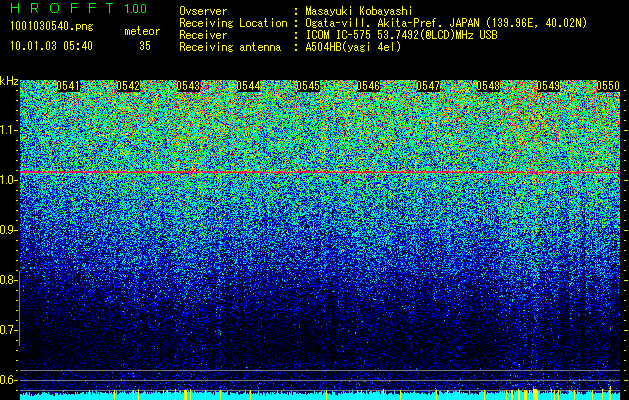Click the 0541 time marker
The height and width of the screenshot is (400, 629).
tap(68, 86)
